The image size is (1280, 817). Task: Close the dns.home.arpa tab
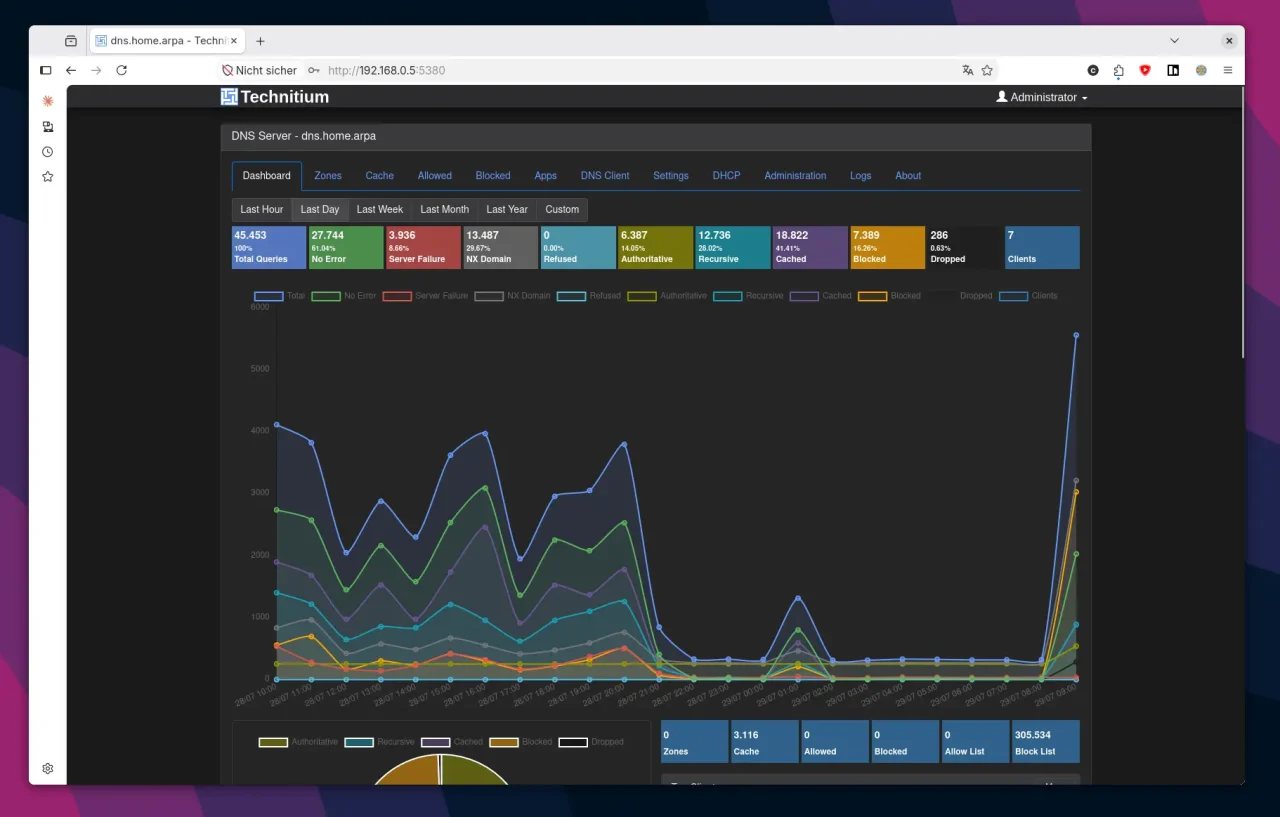pyautogui.click(x=235, y=41)
